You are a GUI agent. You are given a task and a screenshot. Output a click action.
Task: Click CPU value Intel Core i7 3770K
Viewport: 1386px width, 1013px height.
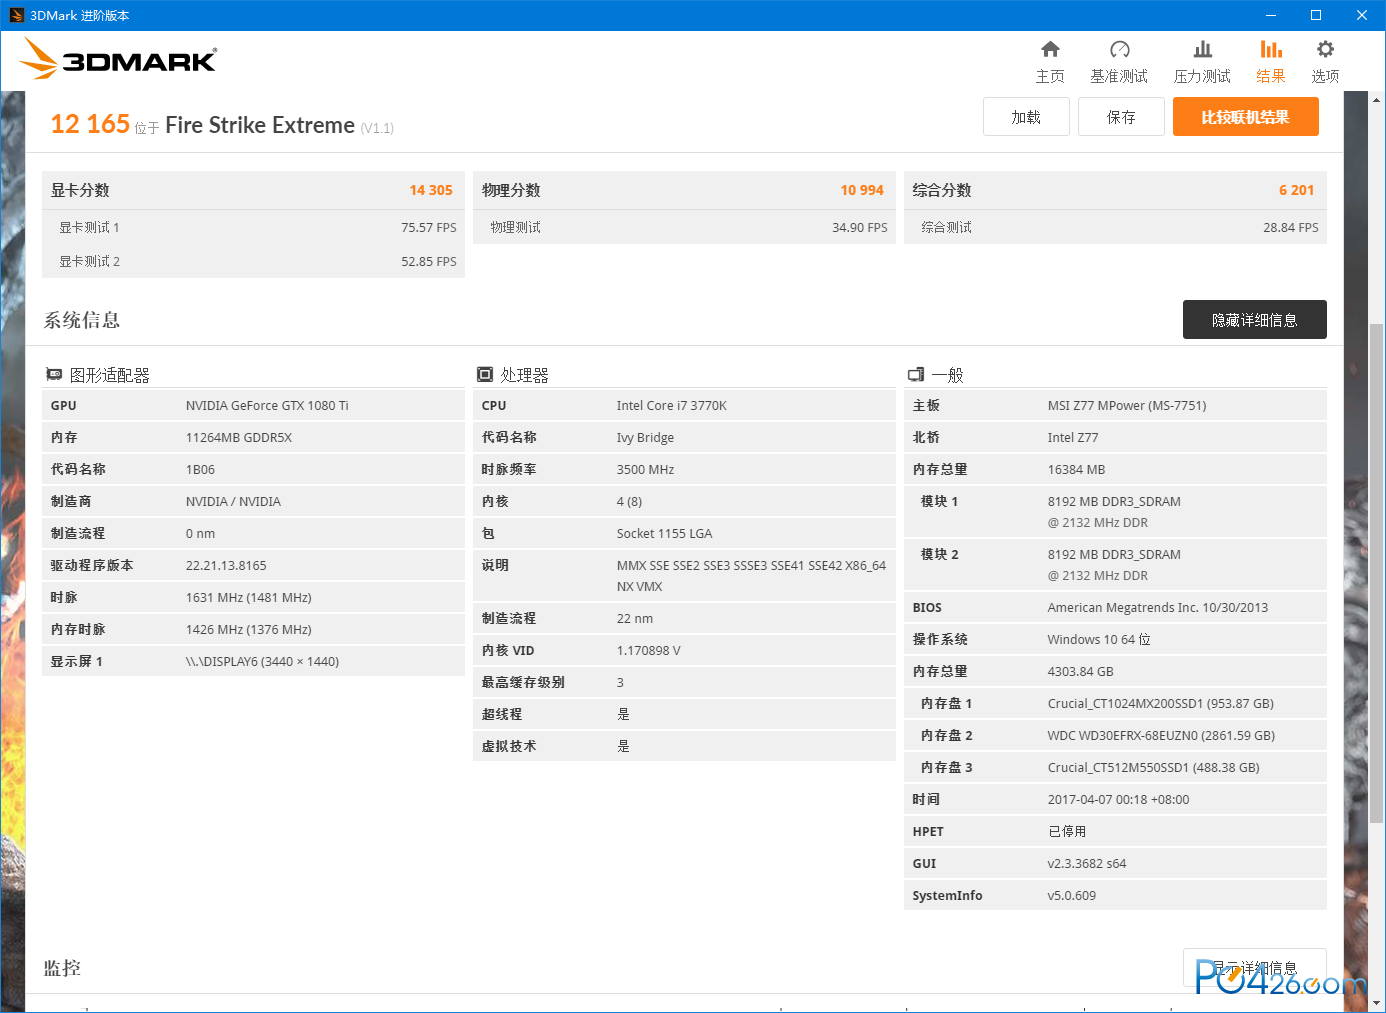[x=672, y=405]
